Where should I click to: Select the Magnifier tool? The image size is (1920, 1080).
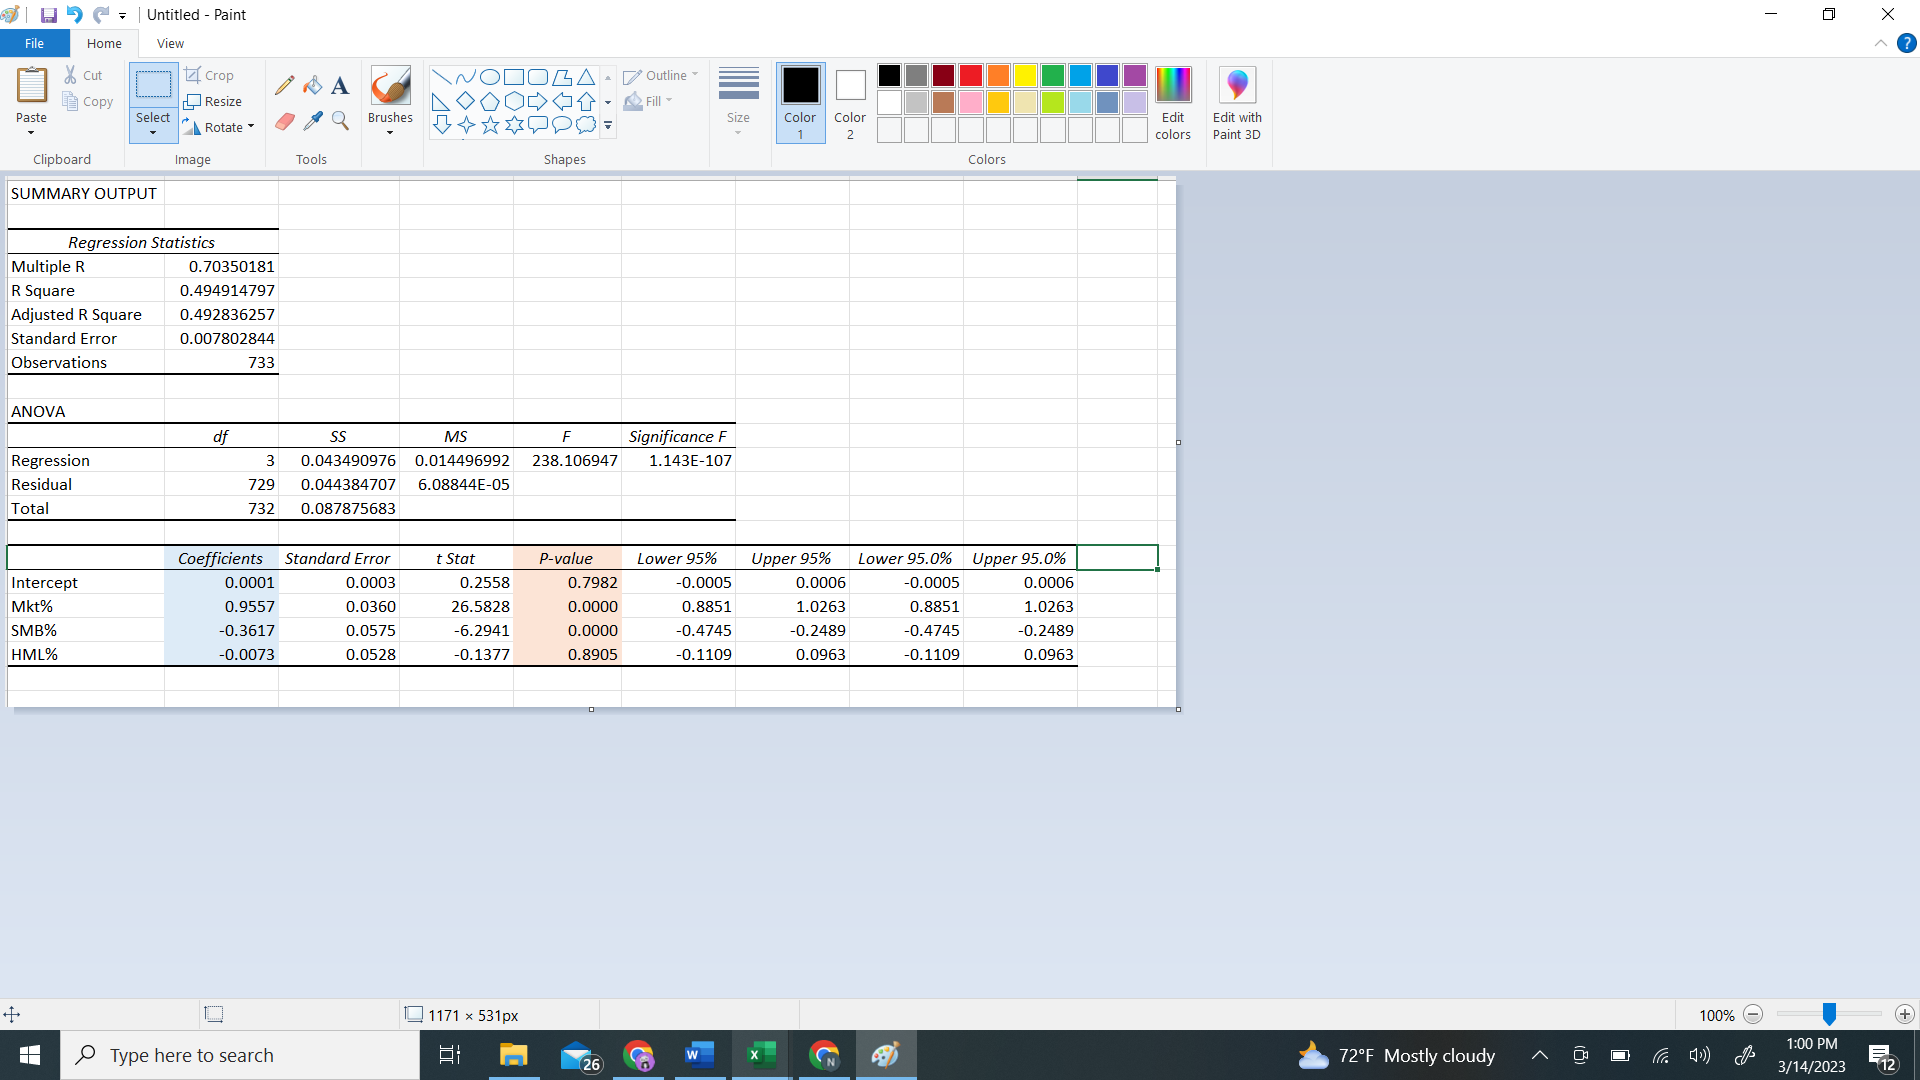[340, 121]
